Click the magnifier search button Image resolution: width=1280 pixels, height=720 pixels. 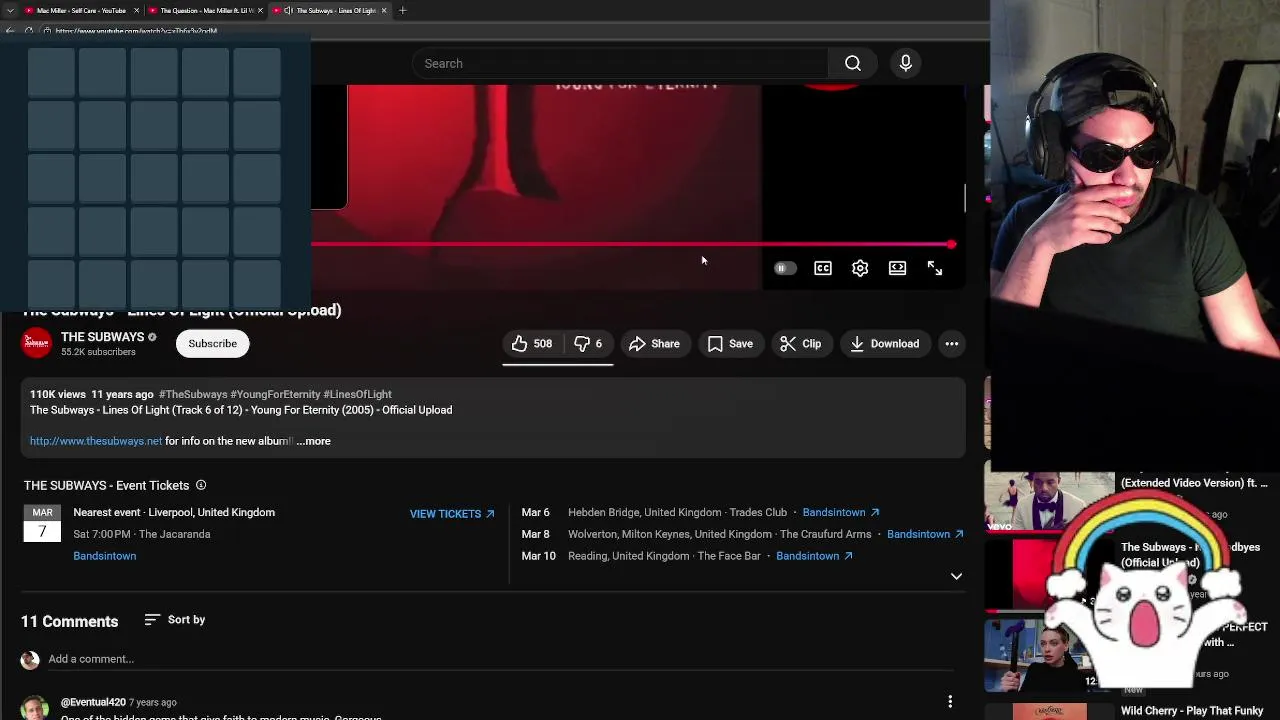pos(853,63)
